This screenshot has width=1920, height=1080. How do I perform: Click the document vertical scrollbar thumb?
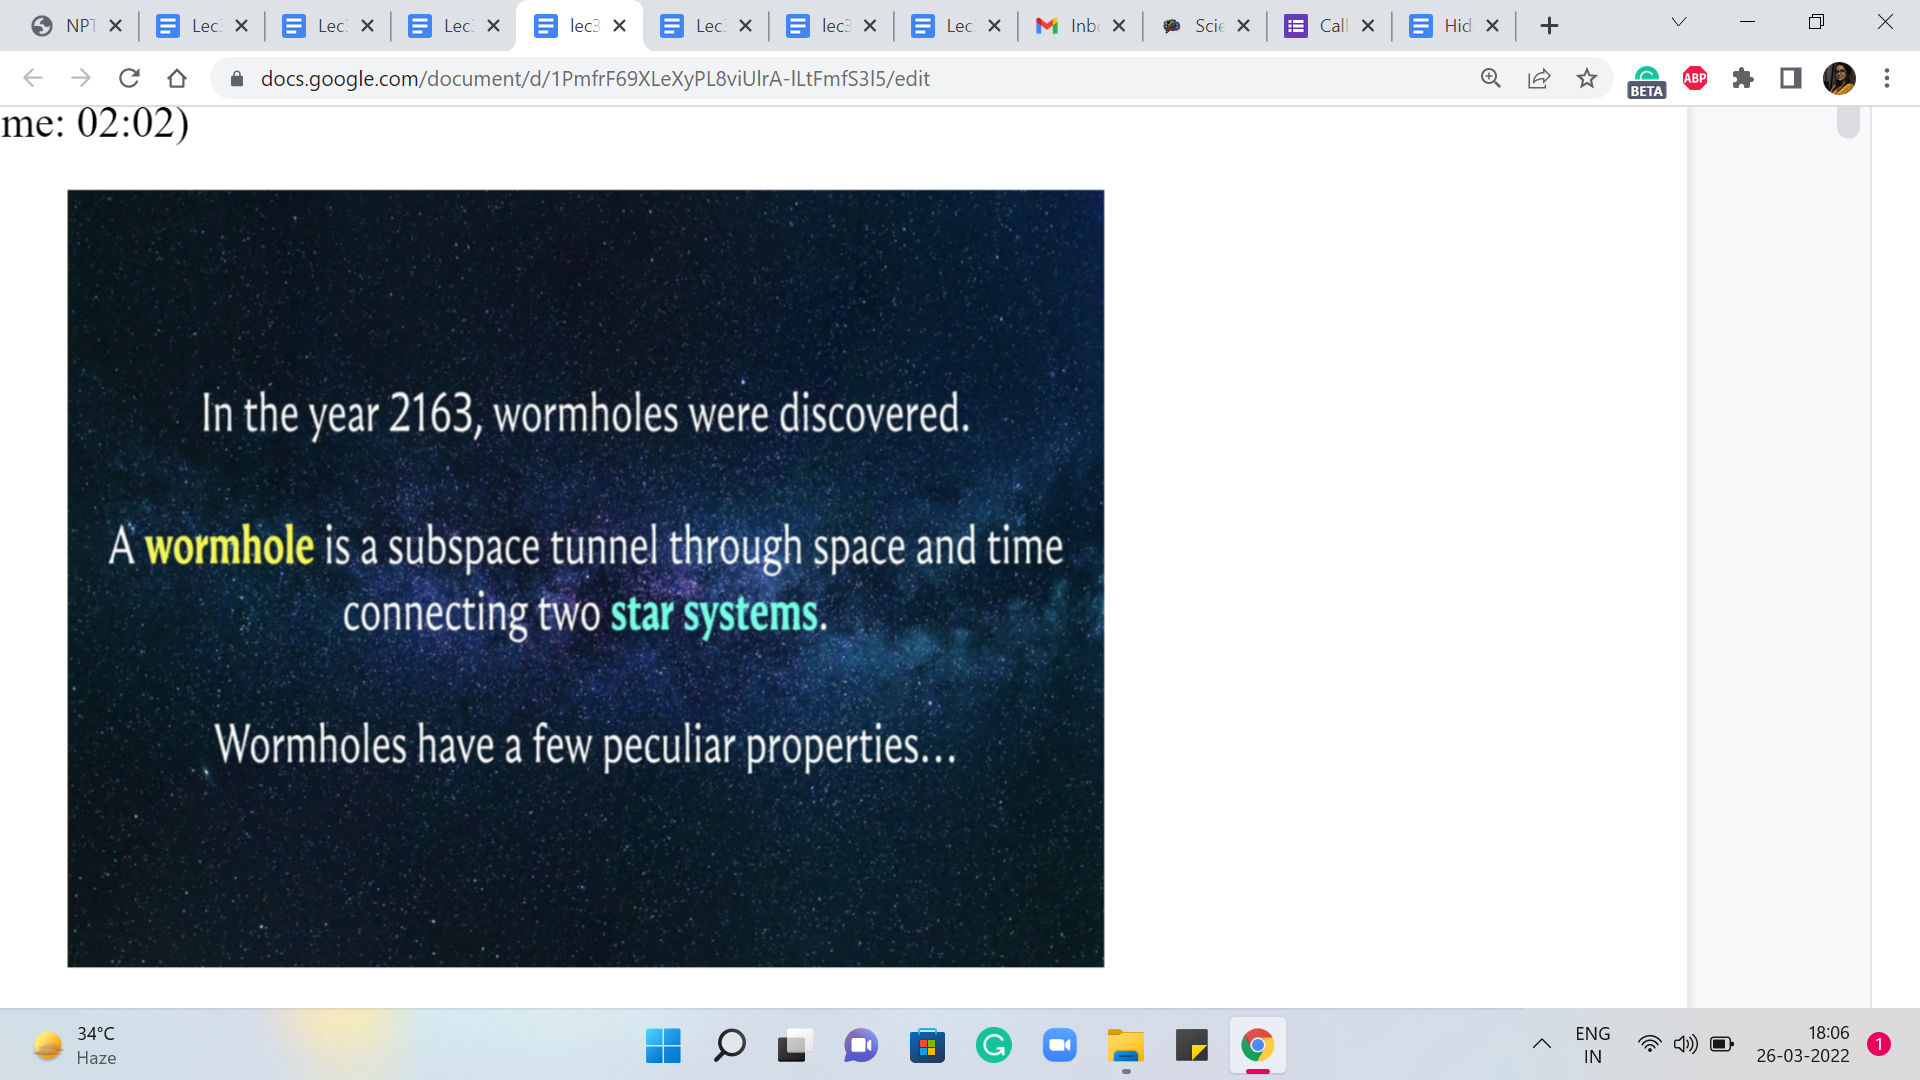1848,123
